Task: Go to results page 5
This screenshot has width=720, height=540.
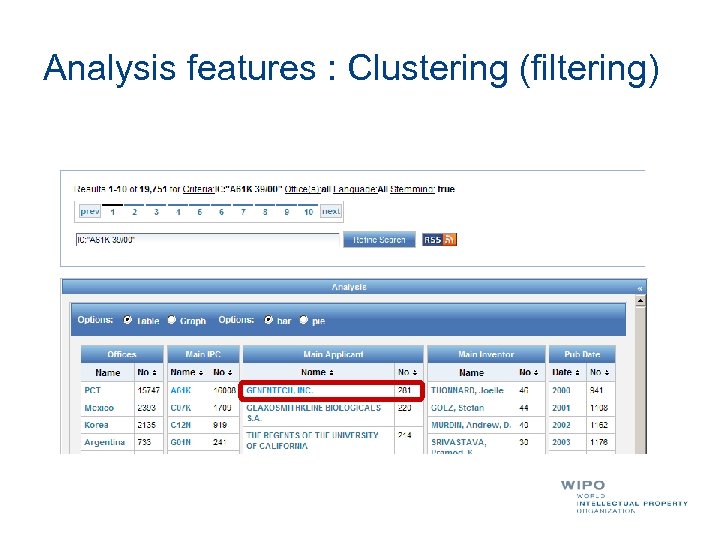Action: point(200,212)
